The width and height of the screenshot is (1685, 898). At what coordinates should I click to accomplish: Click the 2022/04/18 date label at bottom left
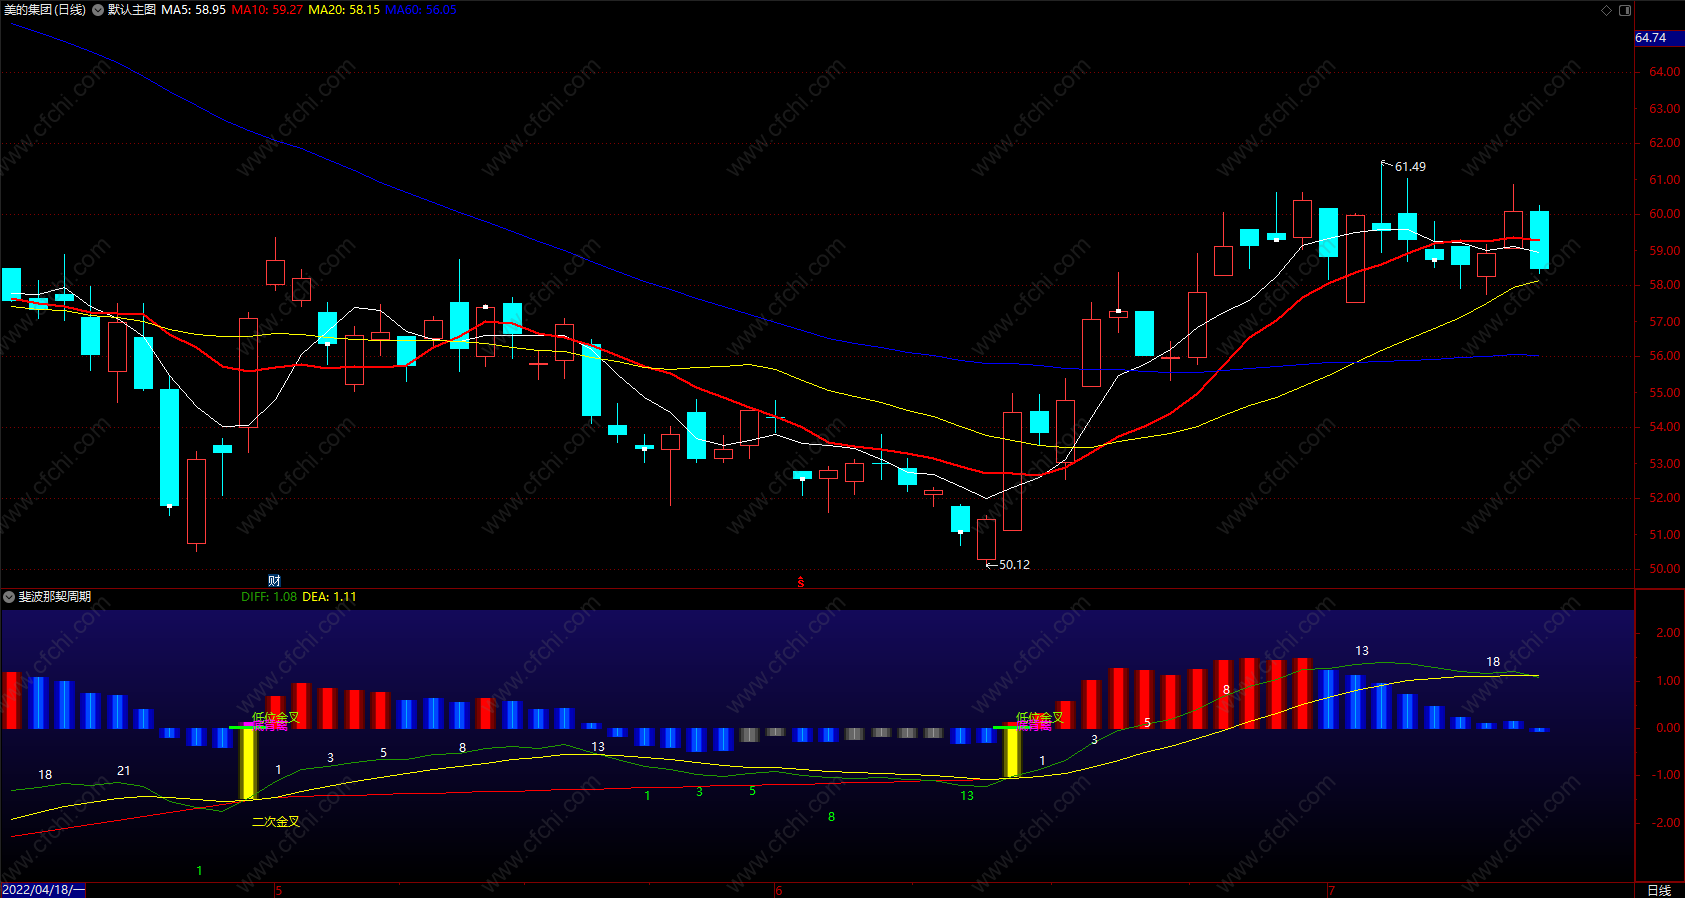pyautogui.click(x=43, y=890)
